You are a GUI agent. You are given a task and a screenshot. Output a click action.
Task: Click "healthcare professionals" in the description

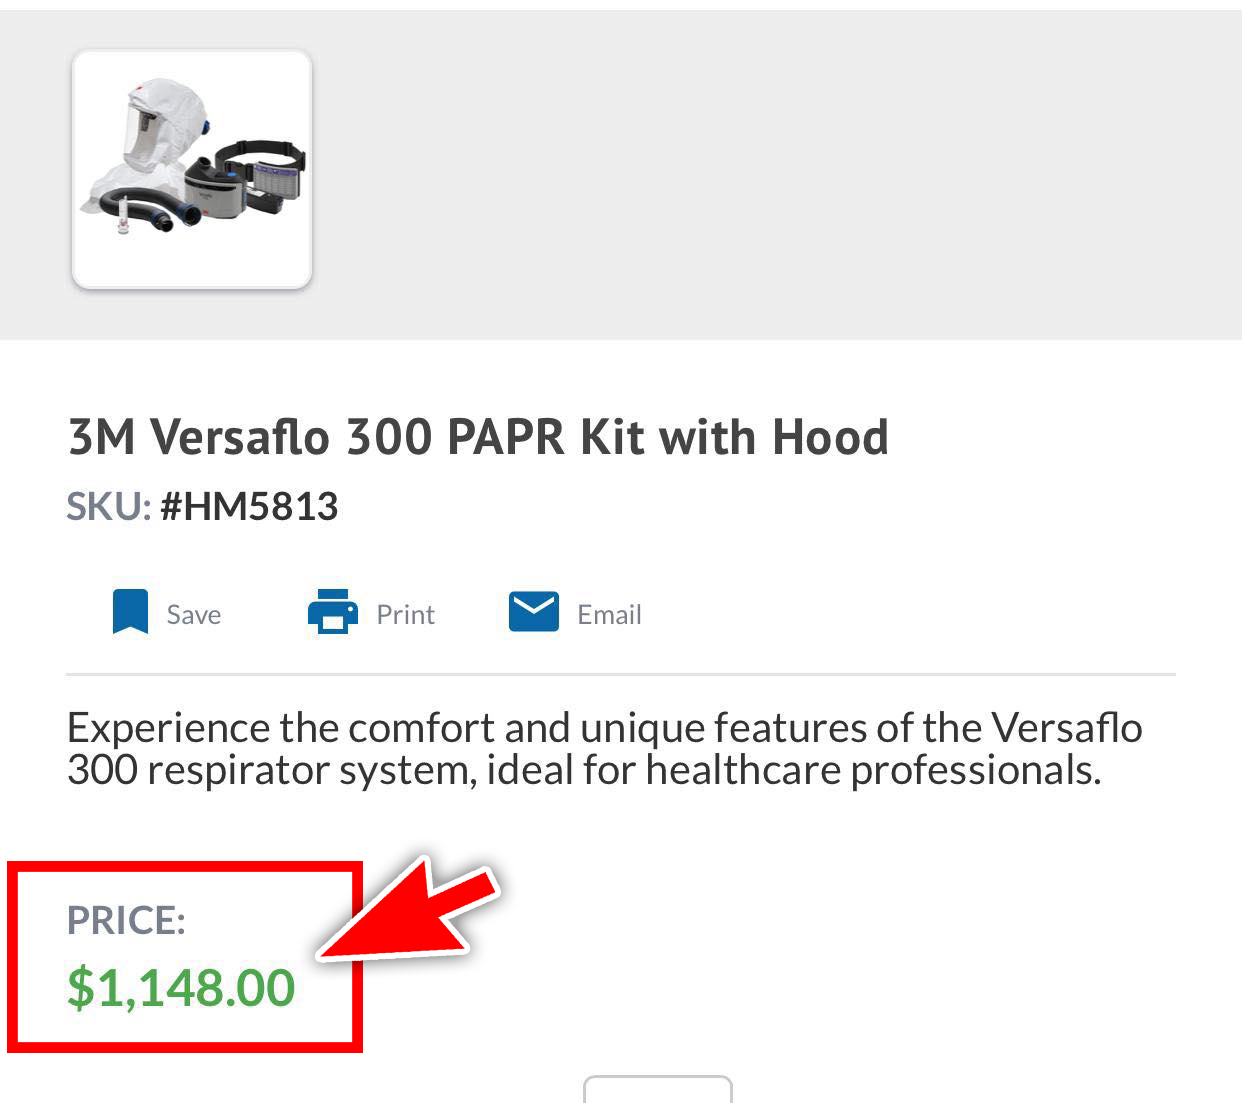[873, 770]
